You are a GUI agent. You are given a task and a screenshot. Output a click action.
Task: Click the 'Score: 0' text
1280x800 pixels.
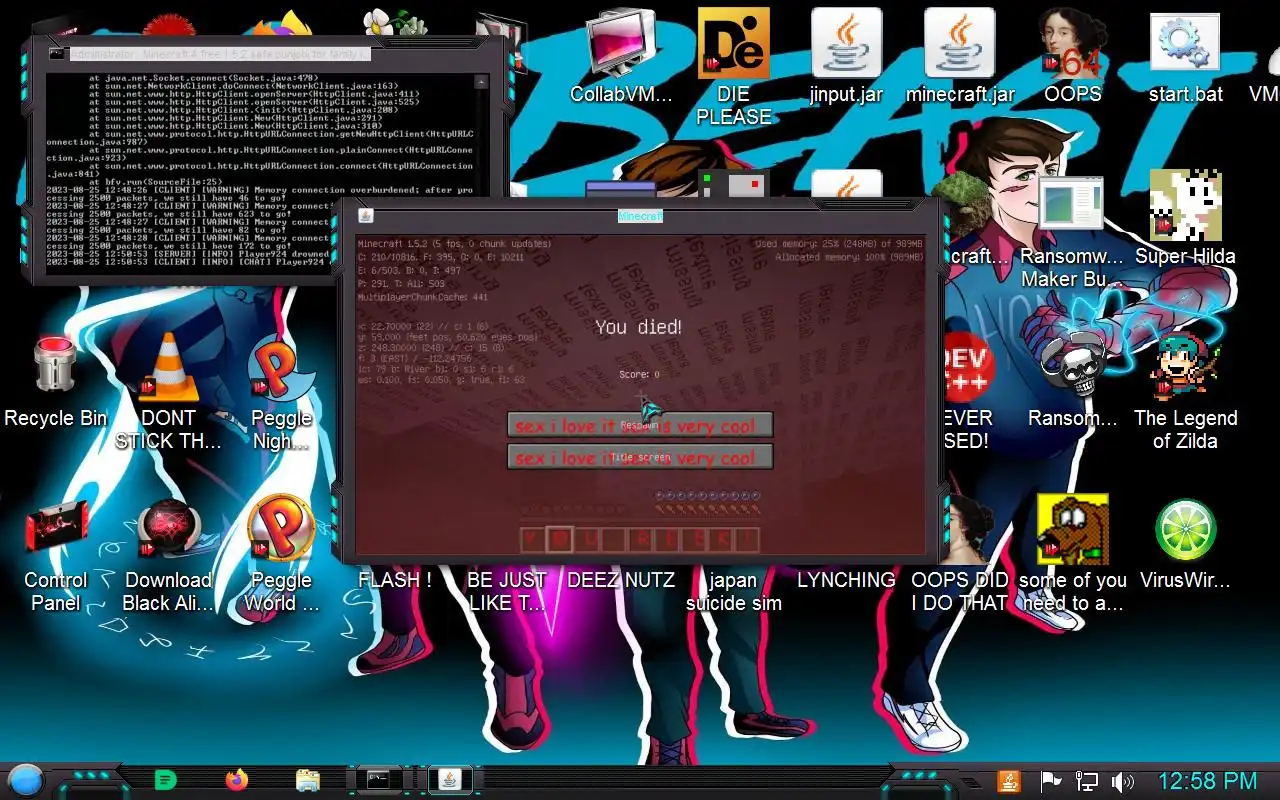click(x=639, y=375)
